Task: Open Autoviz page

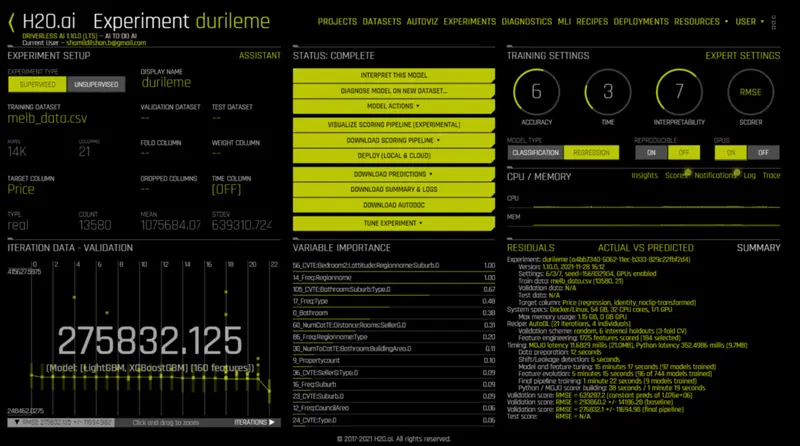Action: [422, 22]
